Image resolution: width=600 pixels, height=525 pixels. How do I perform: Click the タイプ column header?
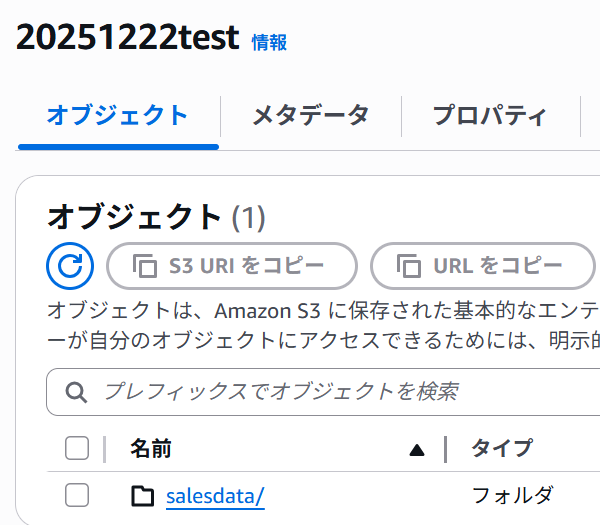tap(502, 448)
